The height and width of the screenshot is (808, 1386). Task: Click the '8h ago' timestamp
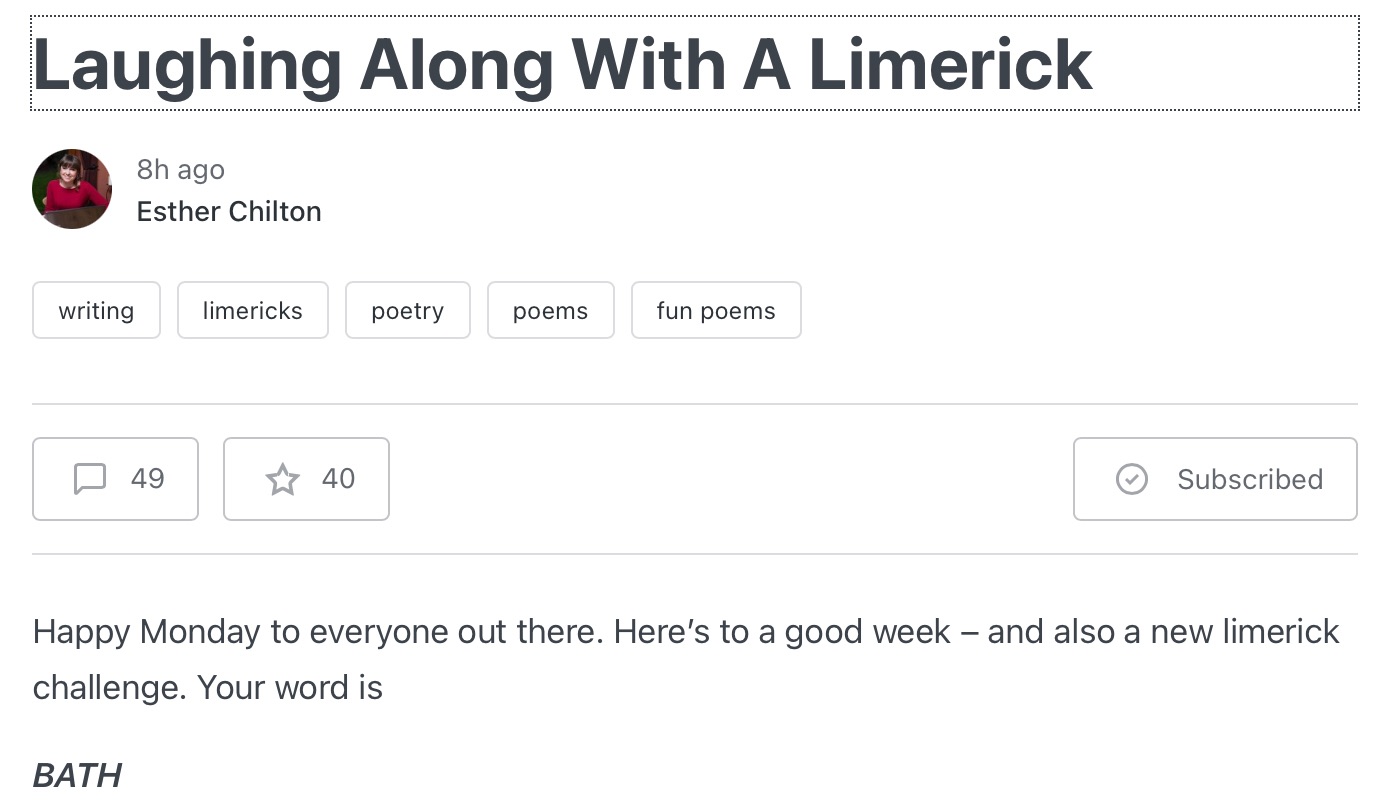click(181, 170)
